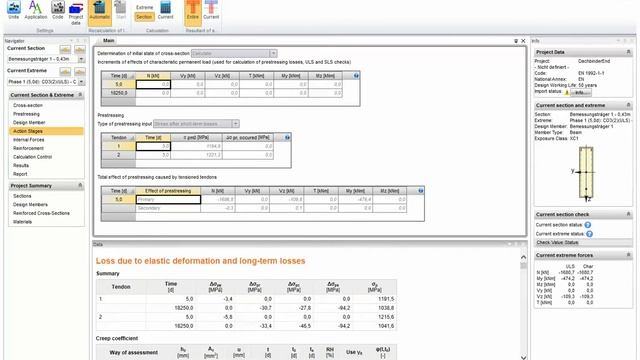
Task: Collapse Current Section & Extreme group
Action: 80,95
